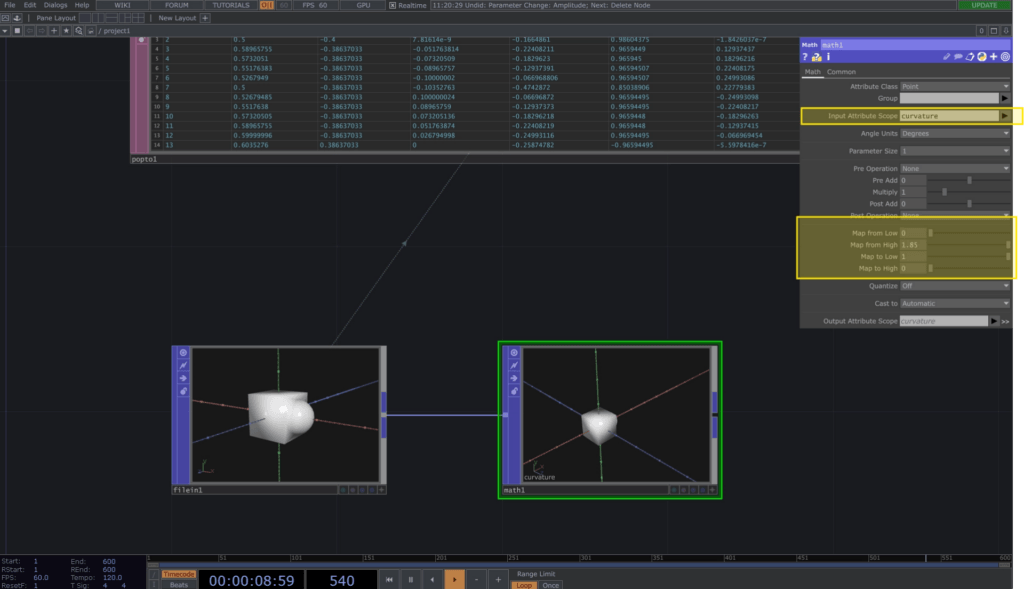Enable Loop range limit mode
The height and width of the screenshot is (589, 1024).
[524, 585]
